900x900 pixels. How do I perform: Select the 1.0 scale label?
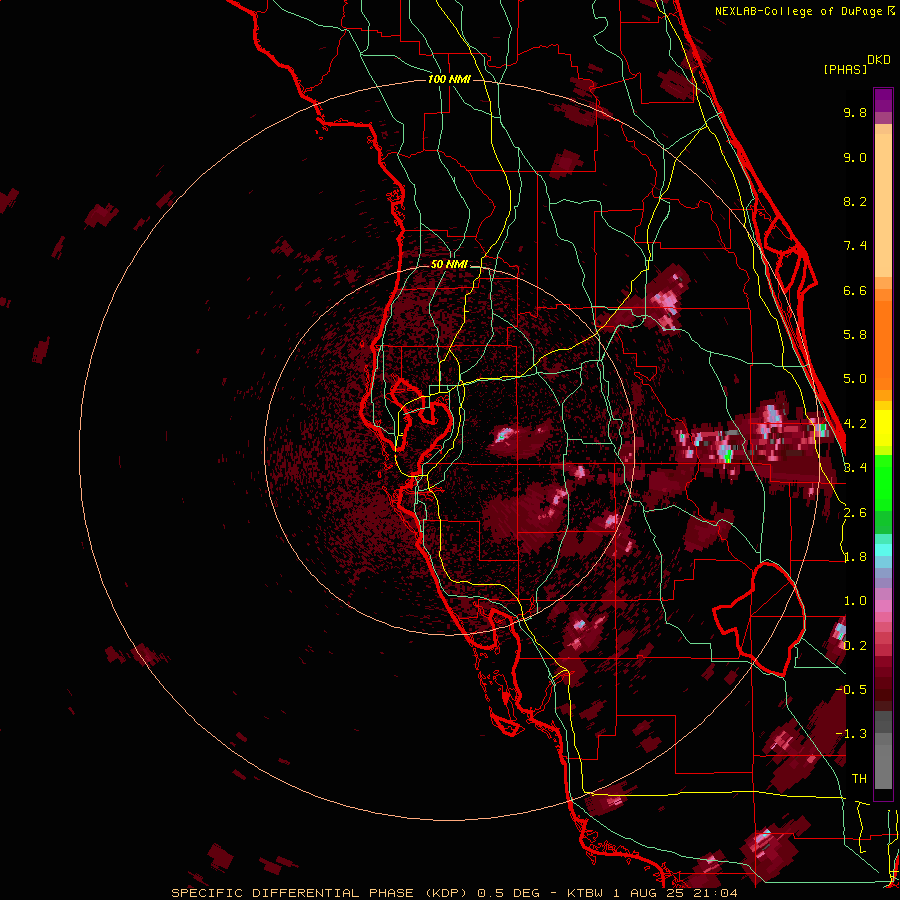coord(855,601)
